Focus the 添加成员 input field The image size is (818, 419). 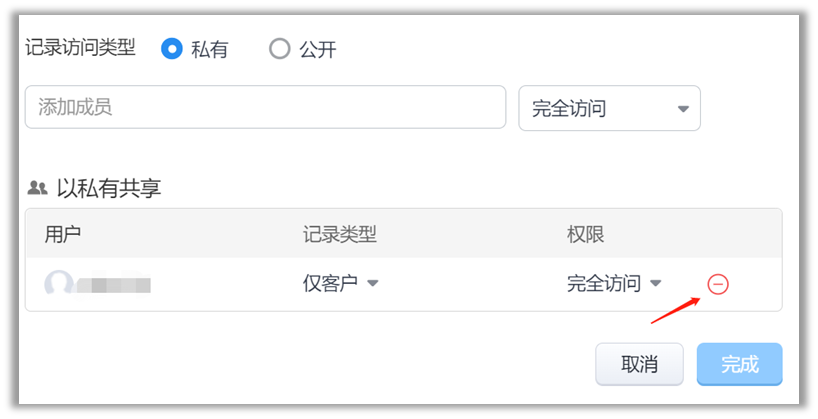[266, 107]
